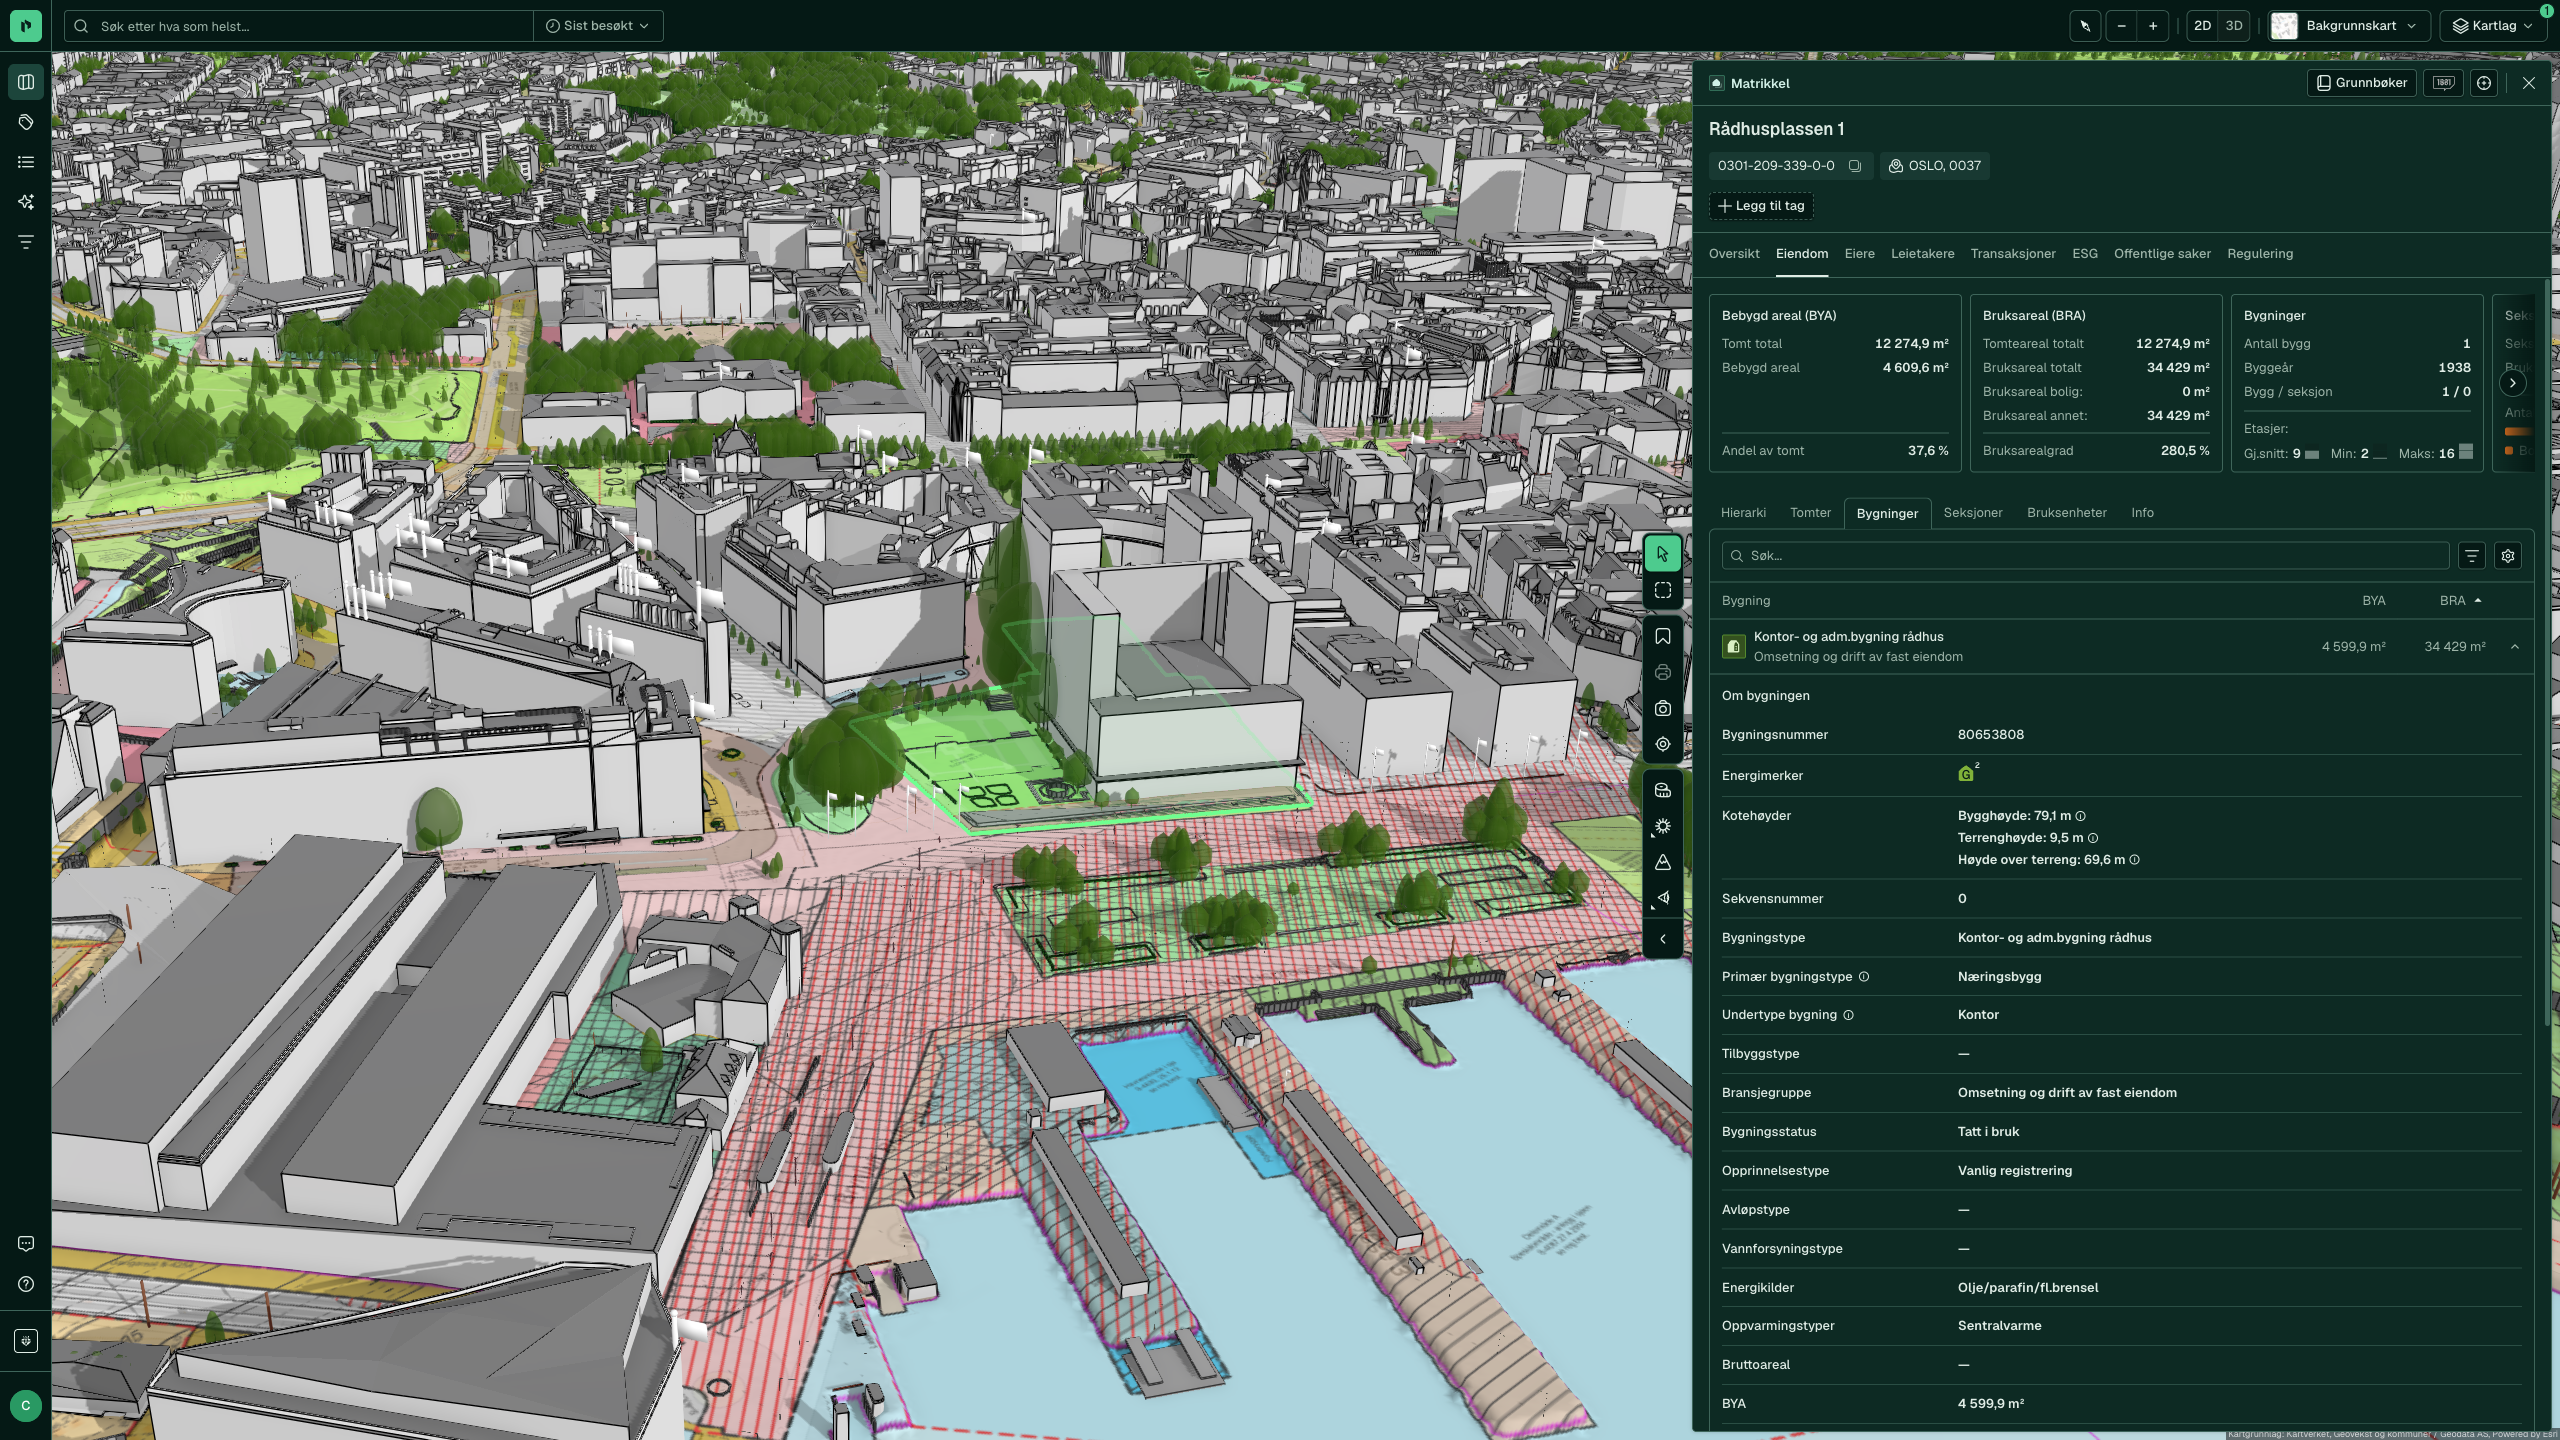Viewport: 2560px width, 1440px height.
Task: Click the mountain terrain tool icon
Action: (x=1663, y=862)
